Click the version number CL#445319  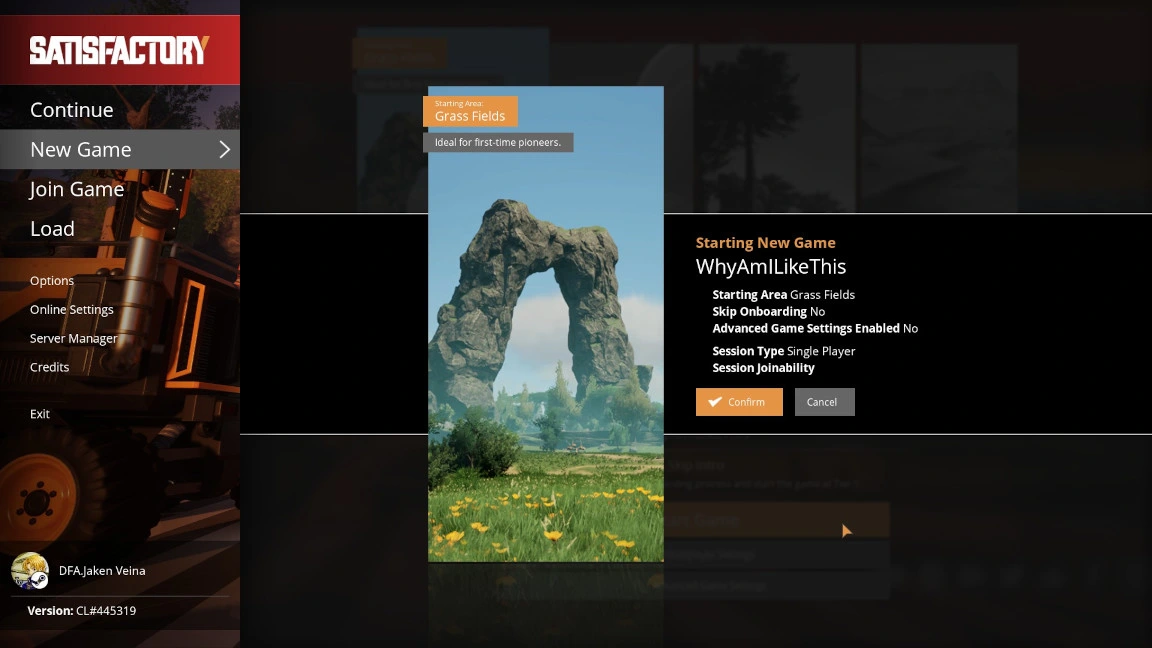pos(106,611)
